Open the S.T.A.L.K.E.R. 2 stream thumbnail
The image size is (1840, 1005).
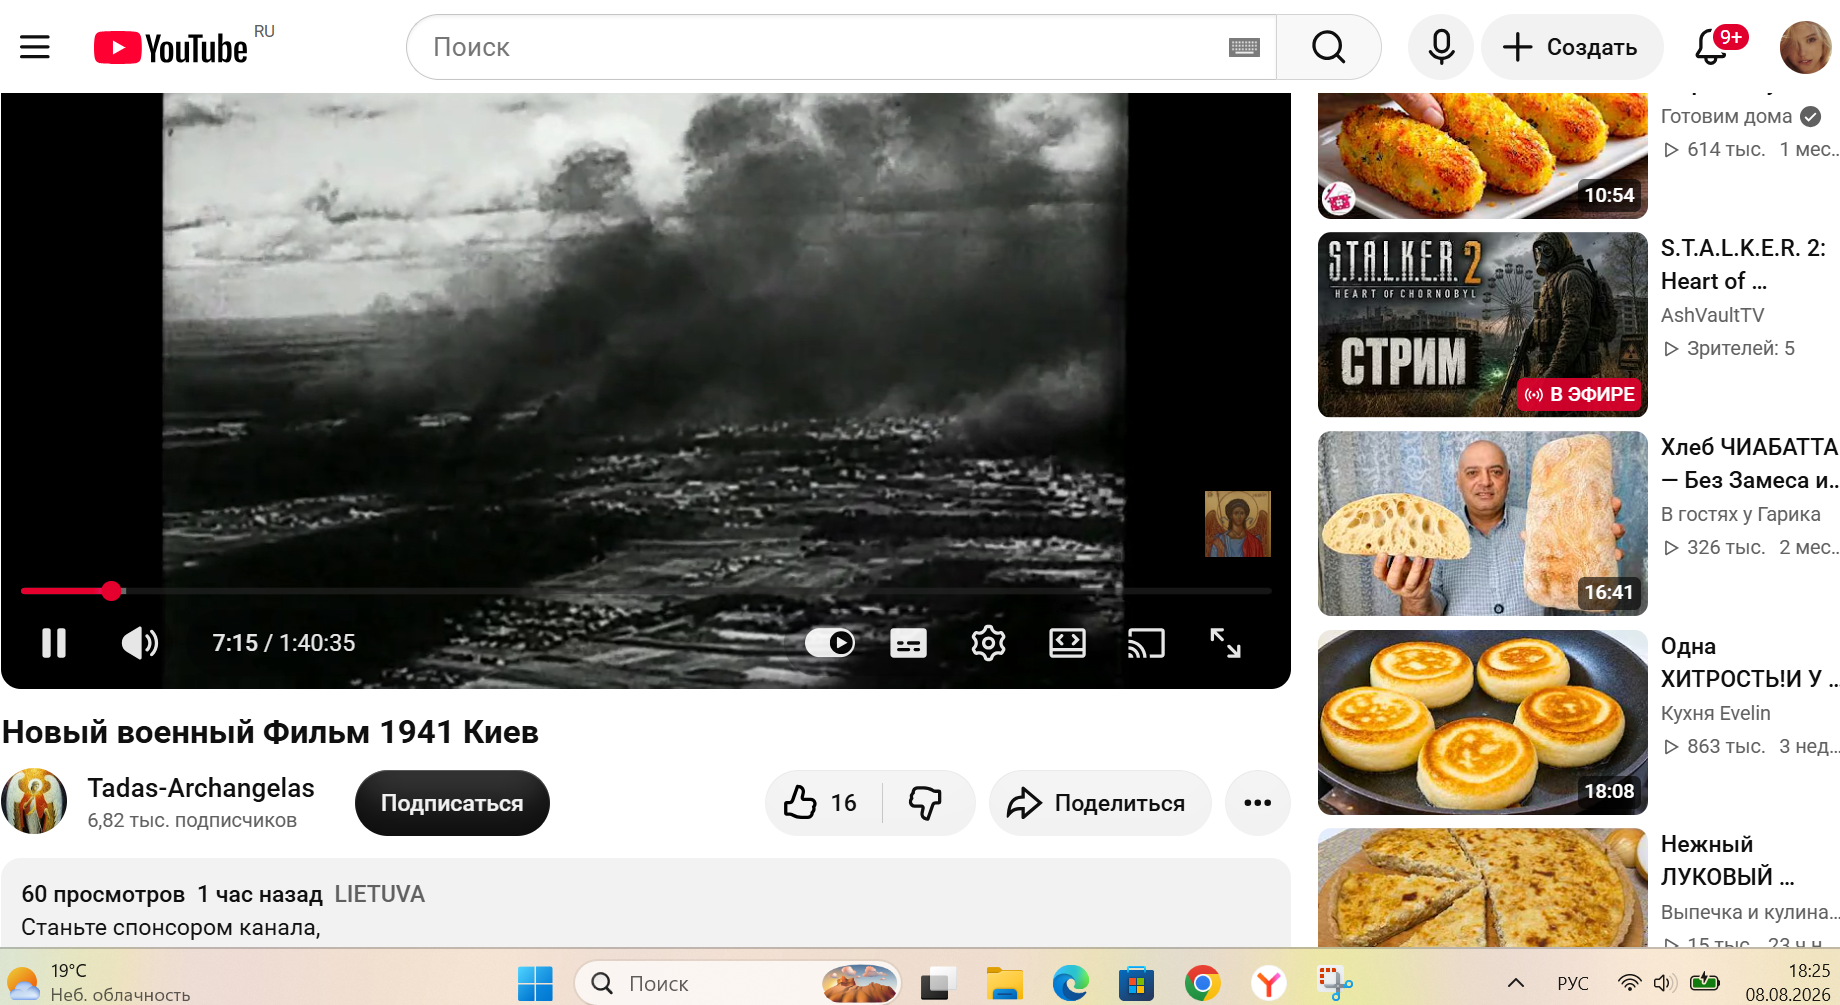[1483, 325]
